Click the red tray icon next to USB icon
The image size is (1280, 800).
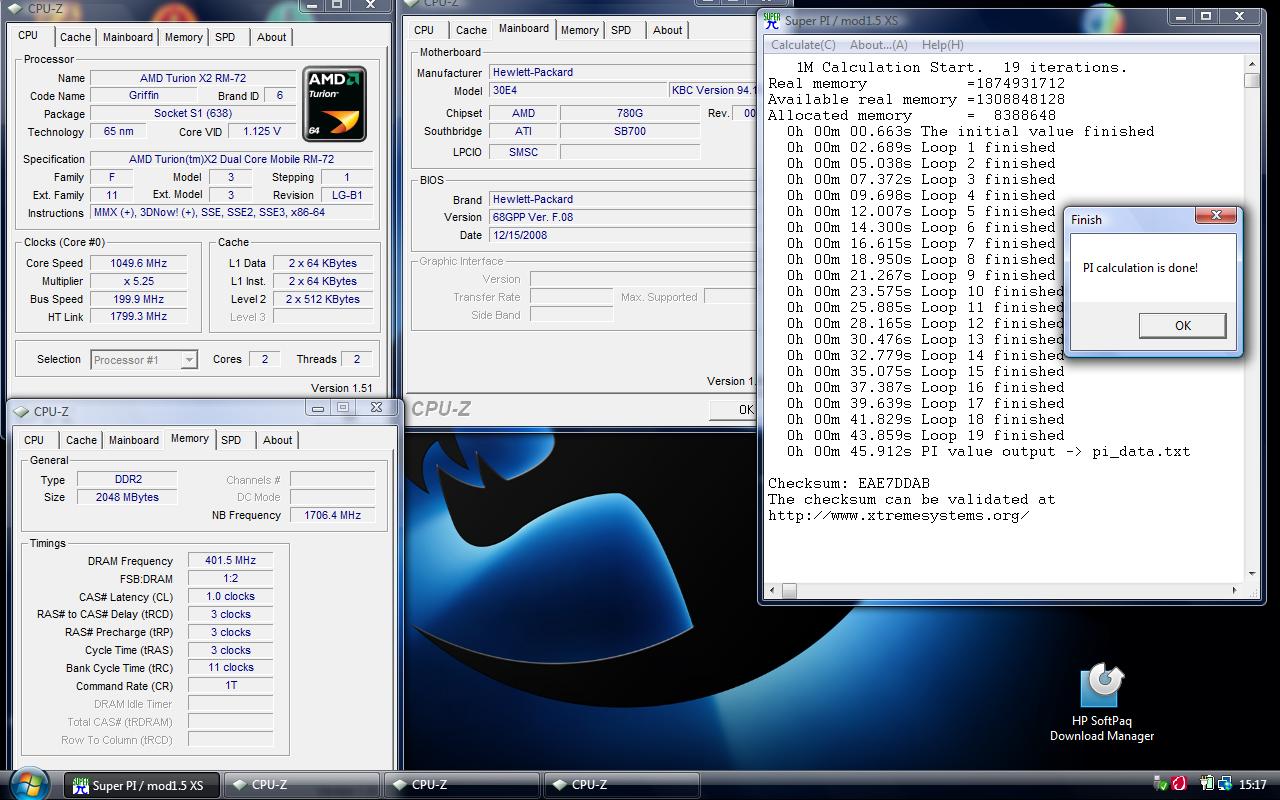[x=1178, y=784]
